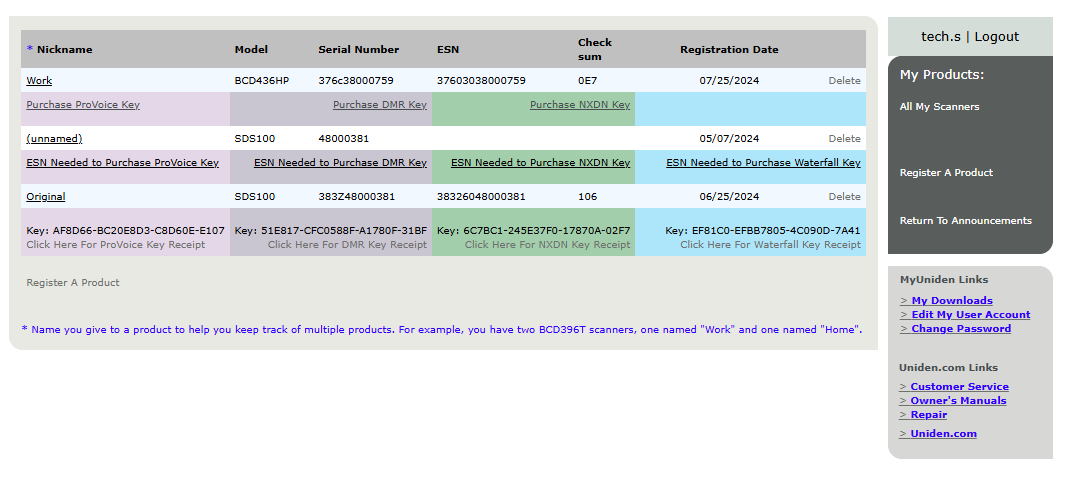
Task: Delete the Original SDS100 scanner
Action: click(x=844, y=196)
